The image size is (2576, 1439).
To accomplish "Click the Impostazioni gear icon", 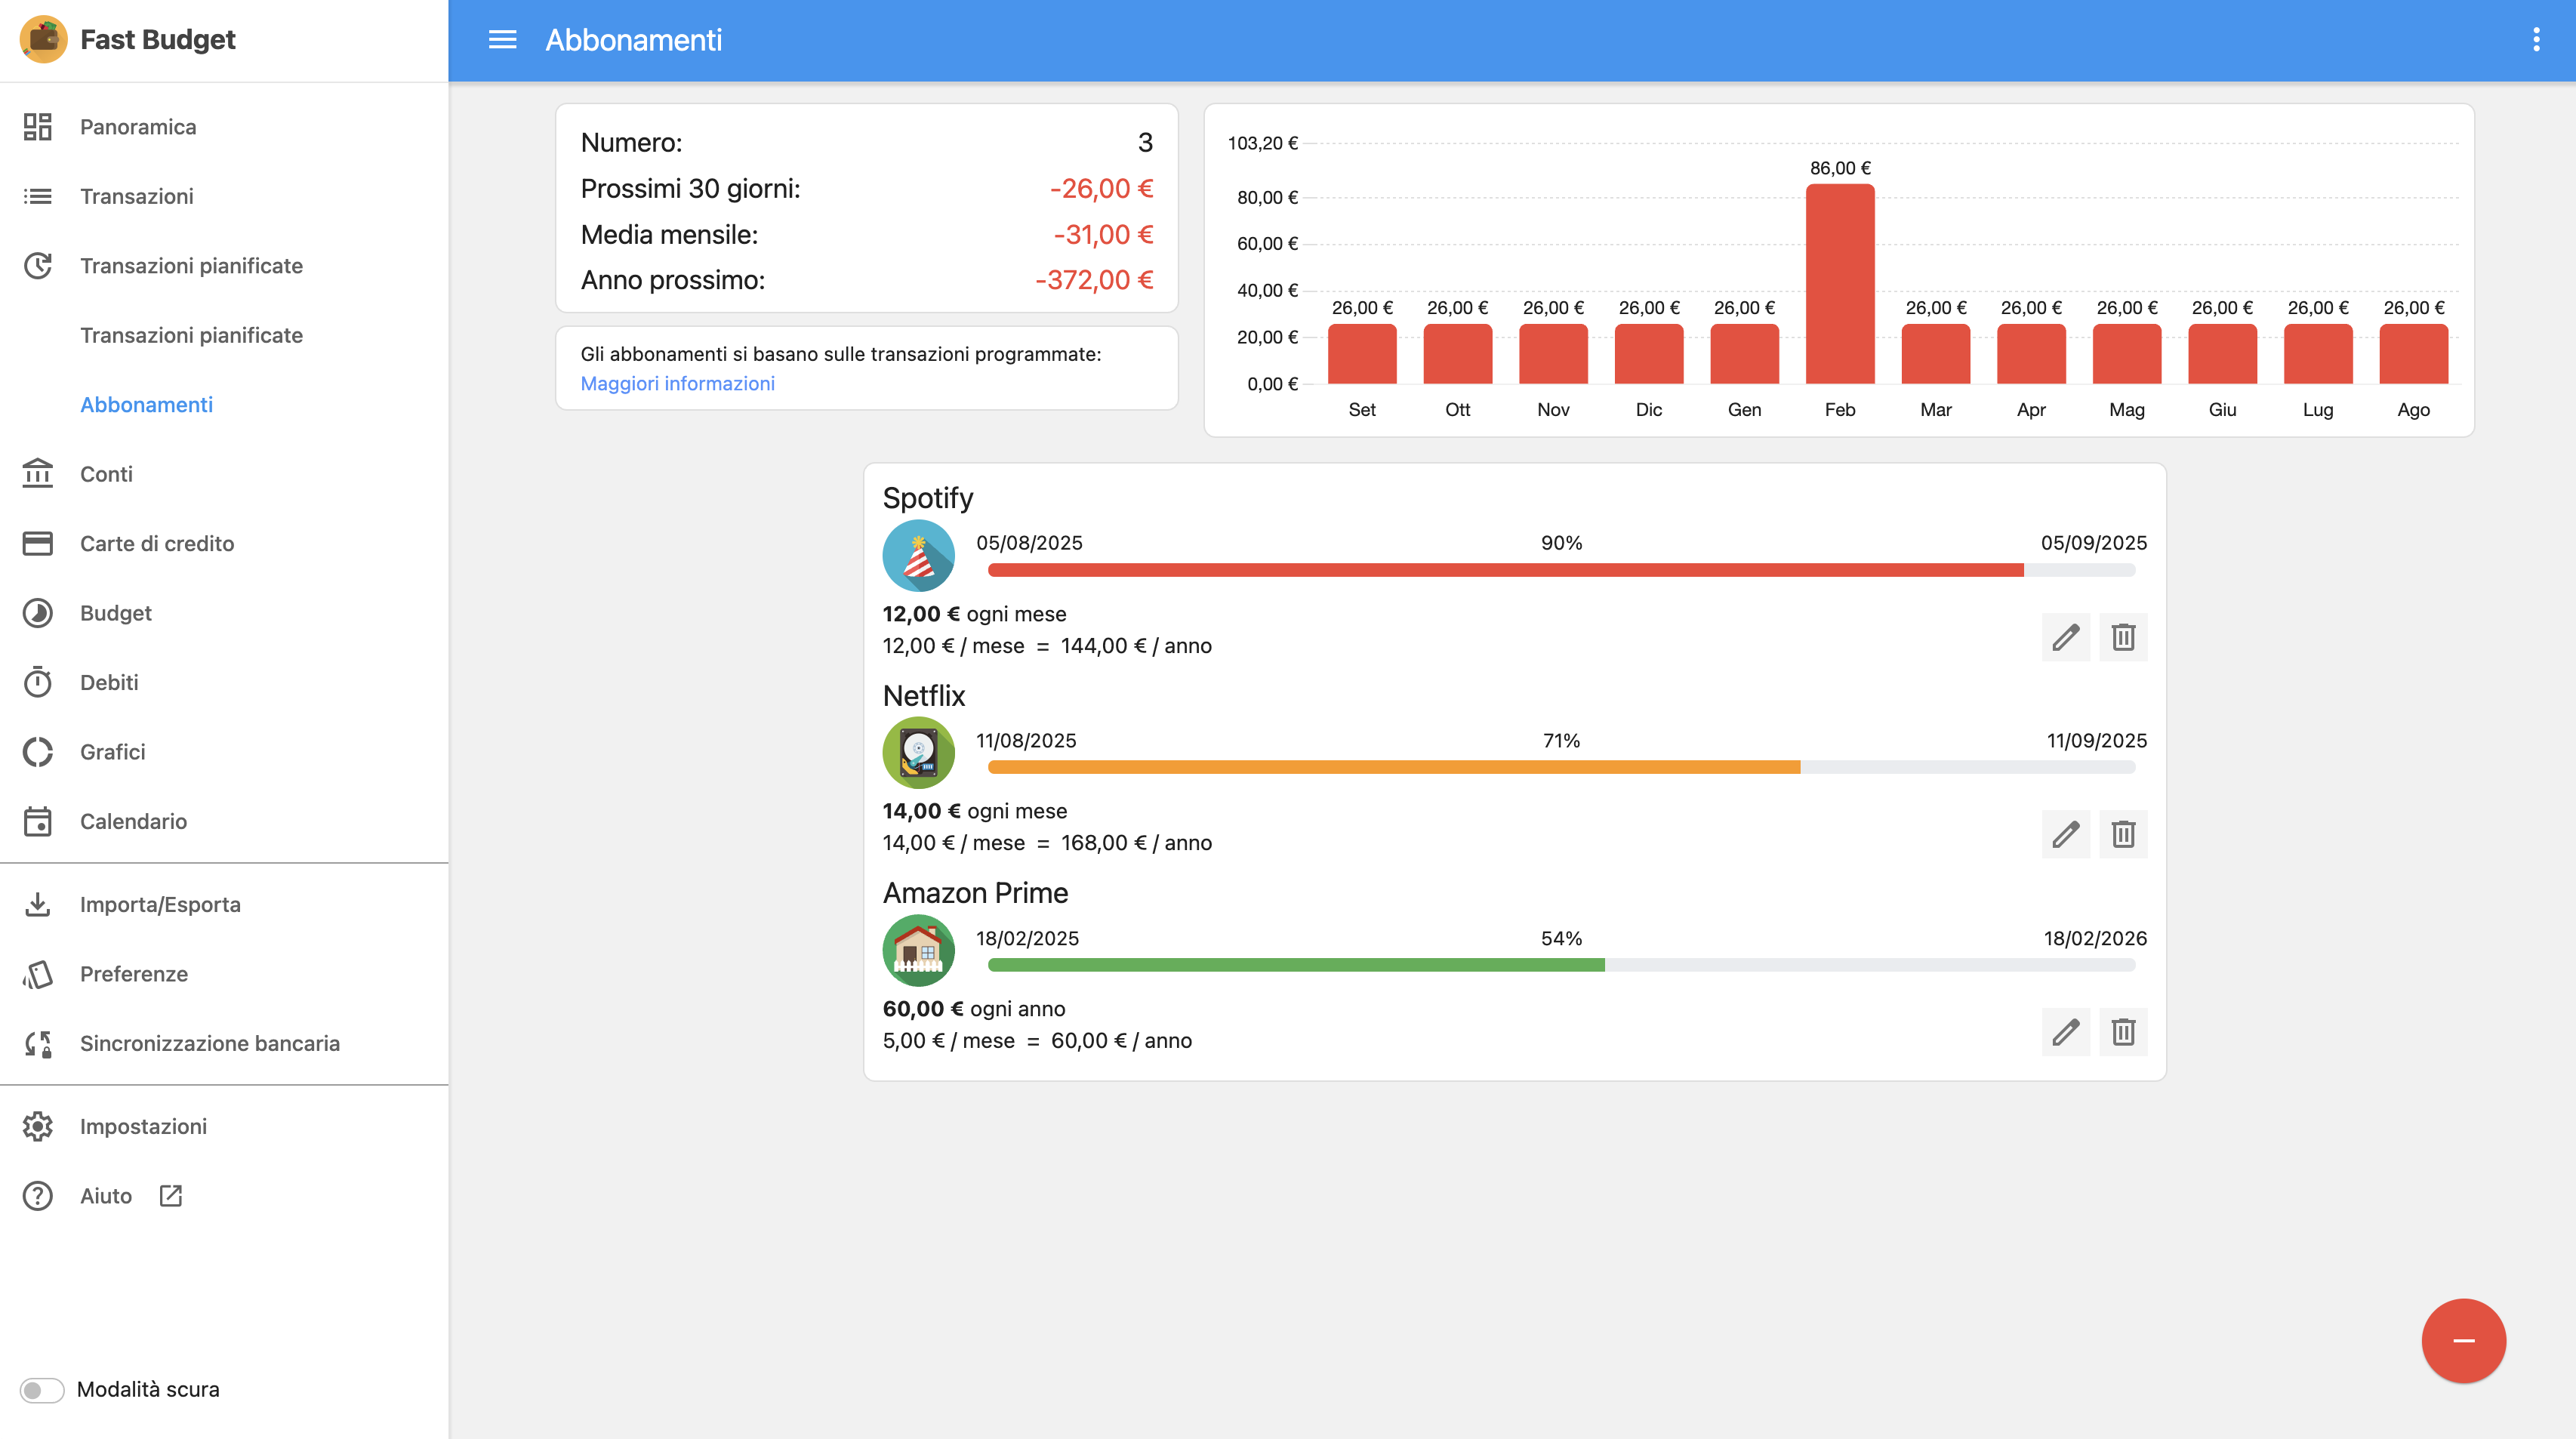I will click(x=38, y=1126).
